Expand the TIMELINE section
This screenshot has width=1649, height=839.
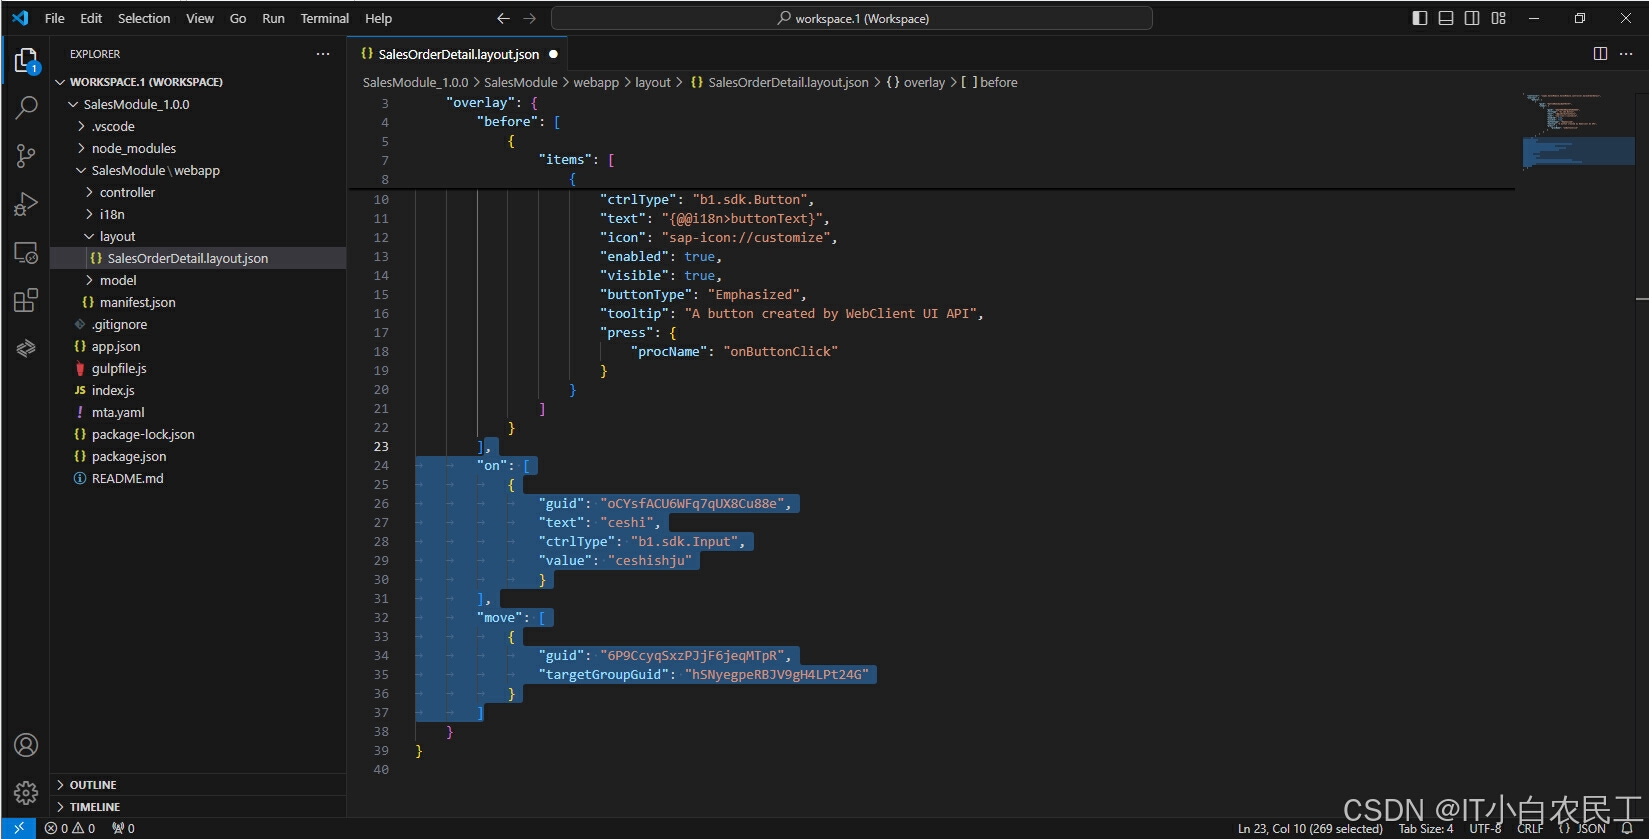tap(198, 807)
